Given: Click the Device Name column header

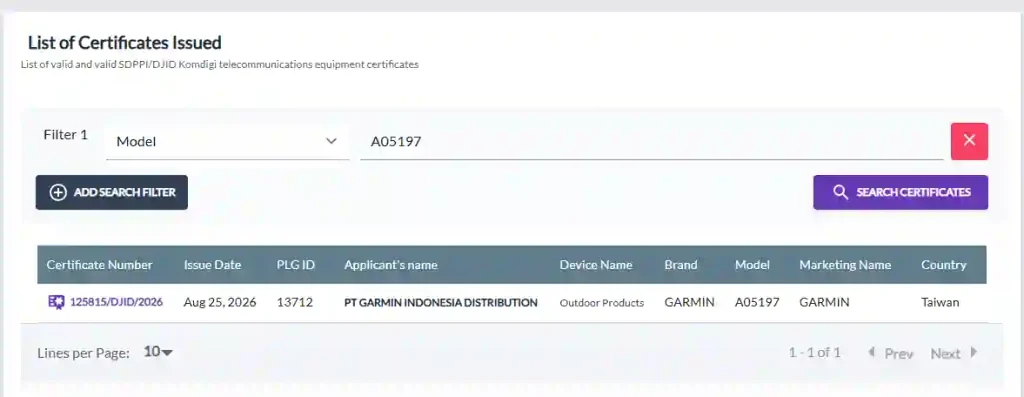Looking at the screenshot, I should click(x=596, y=265).
